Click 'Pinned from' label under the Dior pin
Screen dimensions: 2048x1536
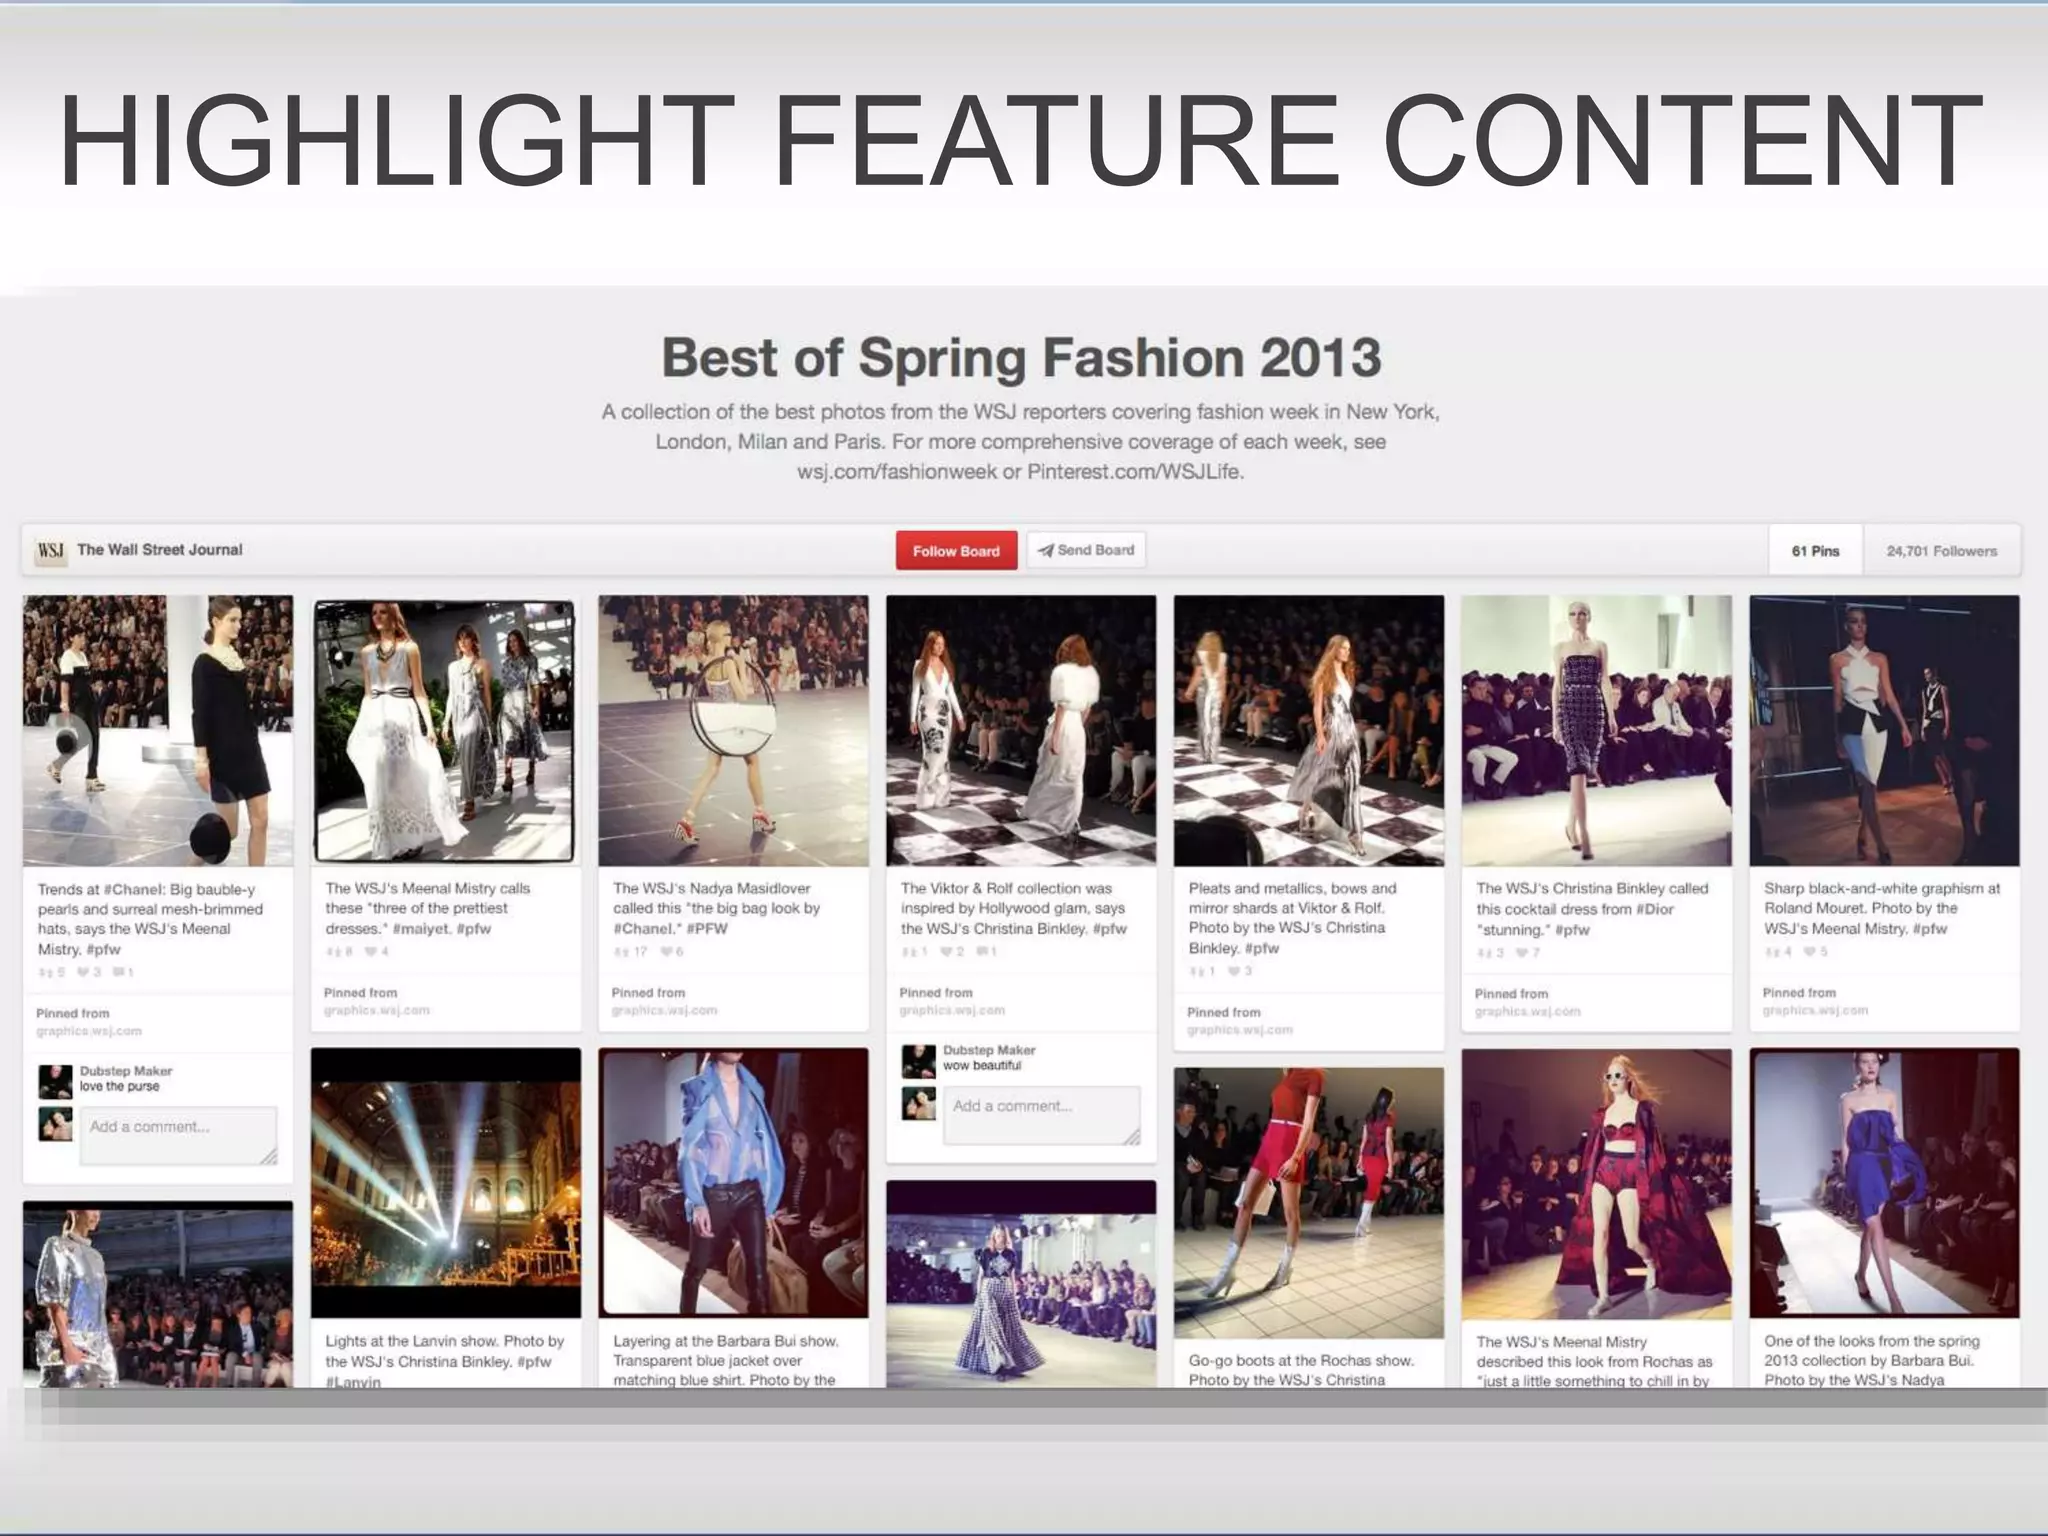pos(1511,994)
